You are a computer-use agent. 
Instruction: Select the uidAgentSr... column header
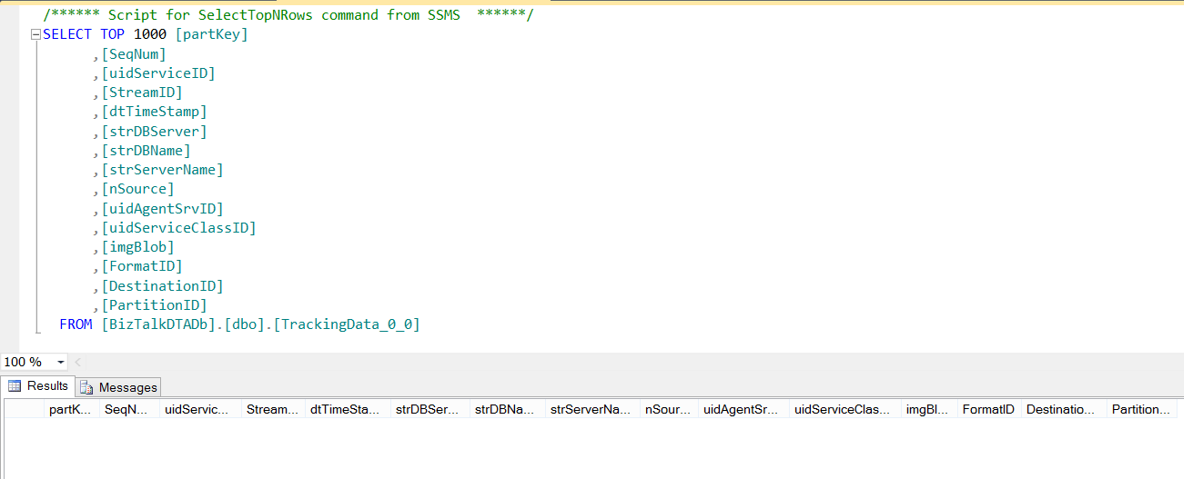744,409
